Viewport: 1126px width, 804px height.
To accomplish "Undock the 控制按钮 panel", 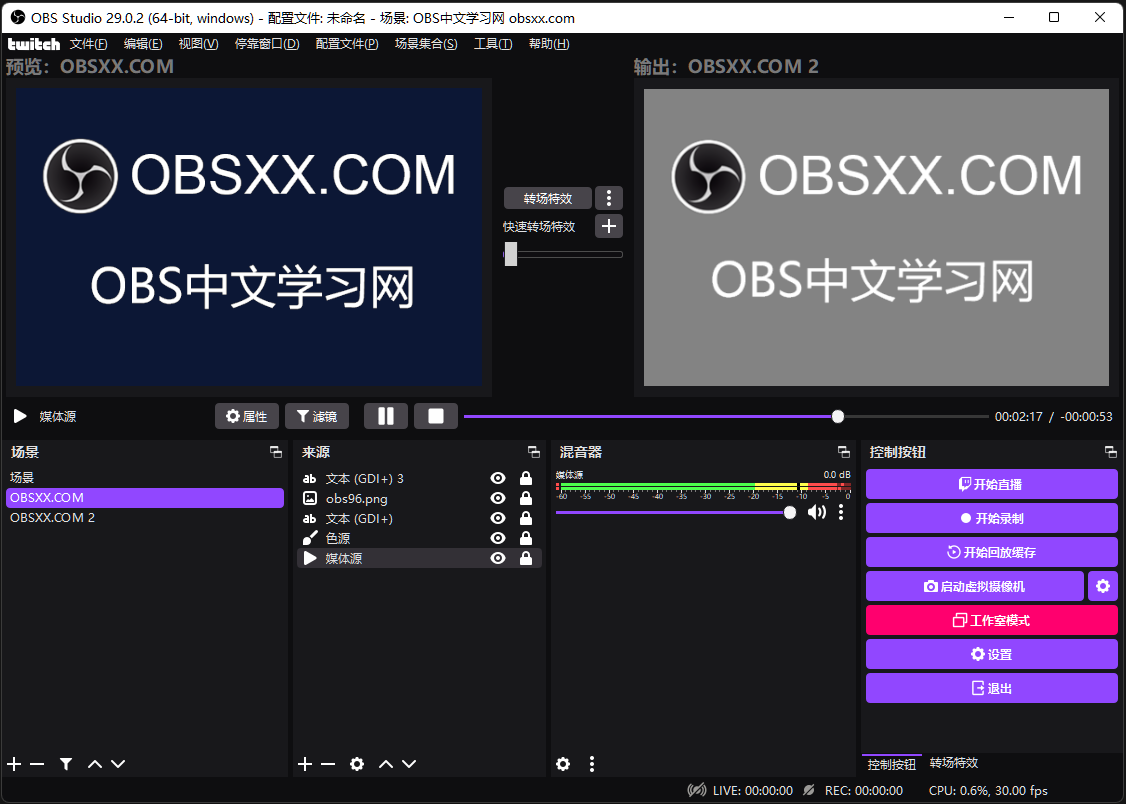I will (x=1111, y=452).
